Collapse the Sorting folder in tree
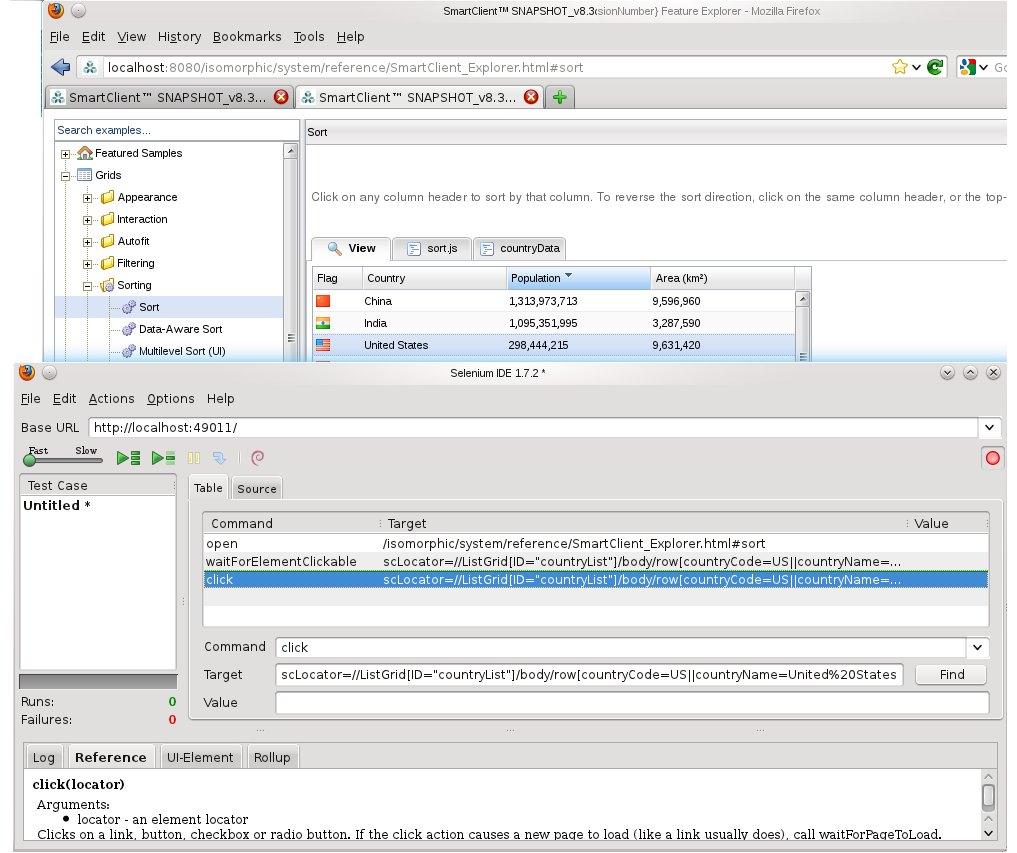The height and width of the screenshot is (853, 1017). pyautogui.click(x=88, y=286)
